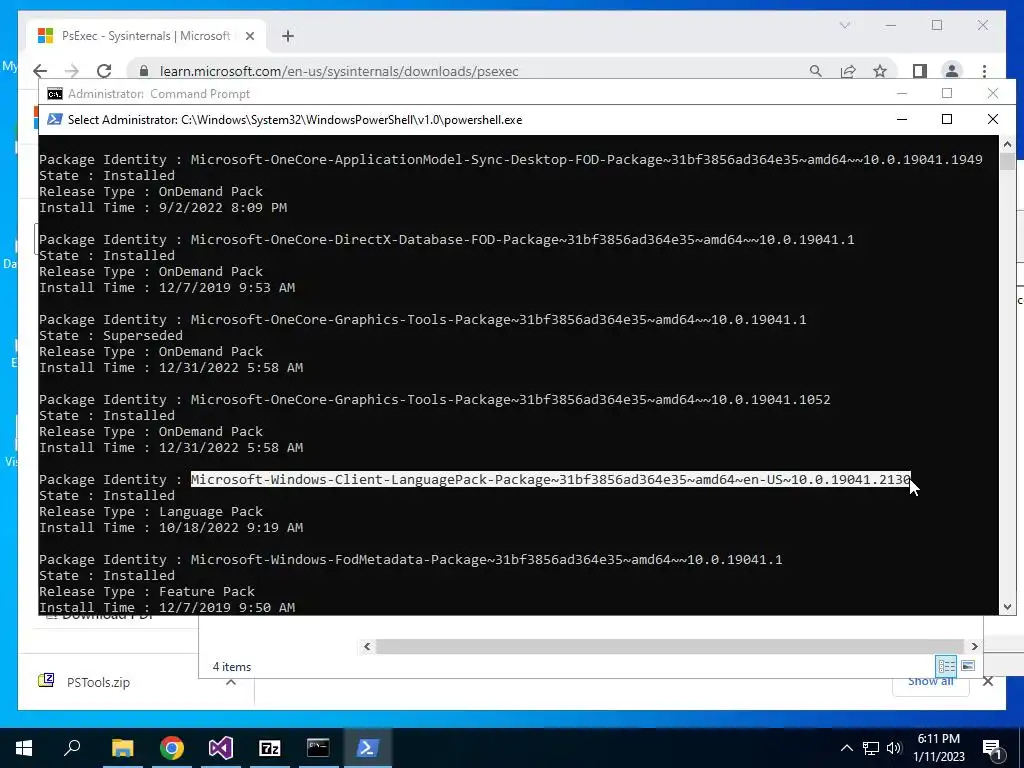Select the PsExec - Sysinternals tab
Screen dimensions: 1024x768
146,36
